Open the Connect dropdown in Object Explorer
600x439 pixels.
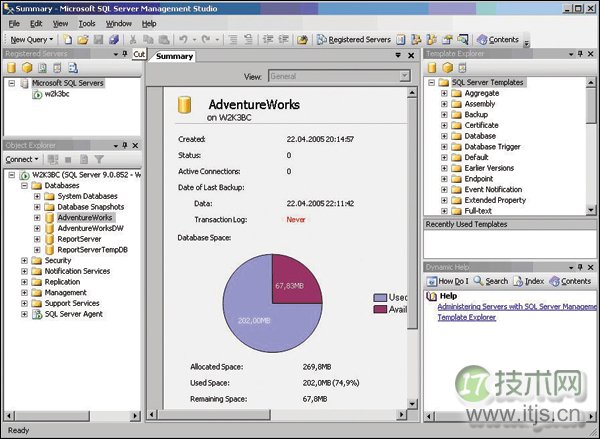(x=22, y=159)
